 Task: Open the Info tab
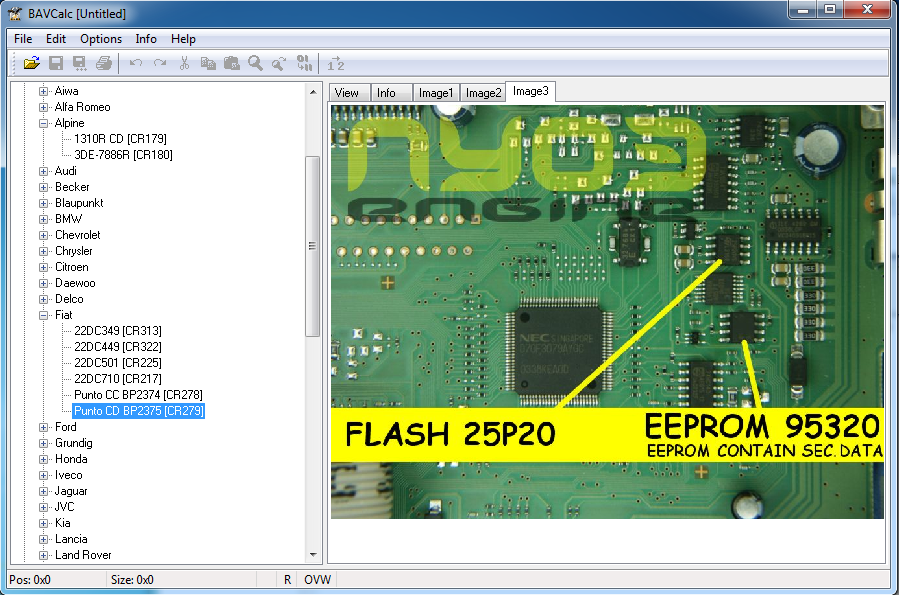point(391,91)
